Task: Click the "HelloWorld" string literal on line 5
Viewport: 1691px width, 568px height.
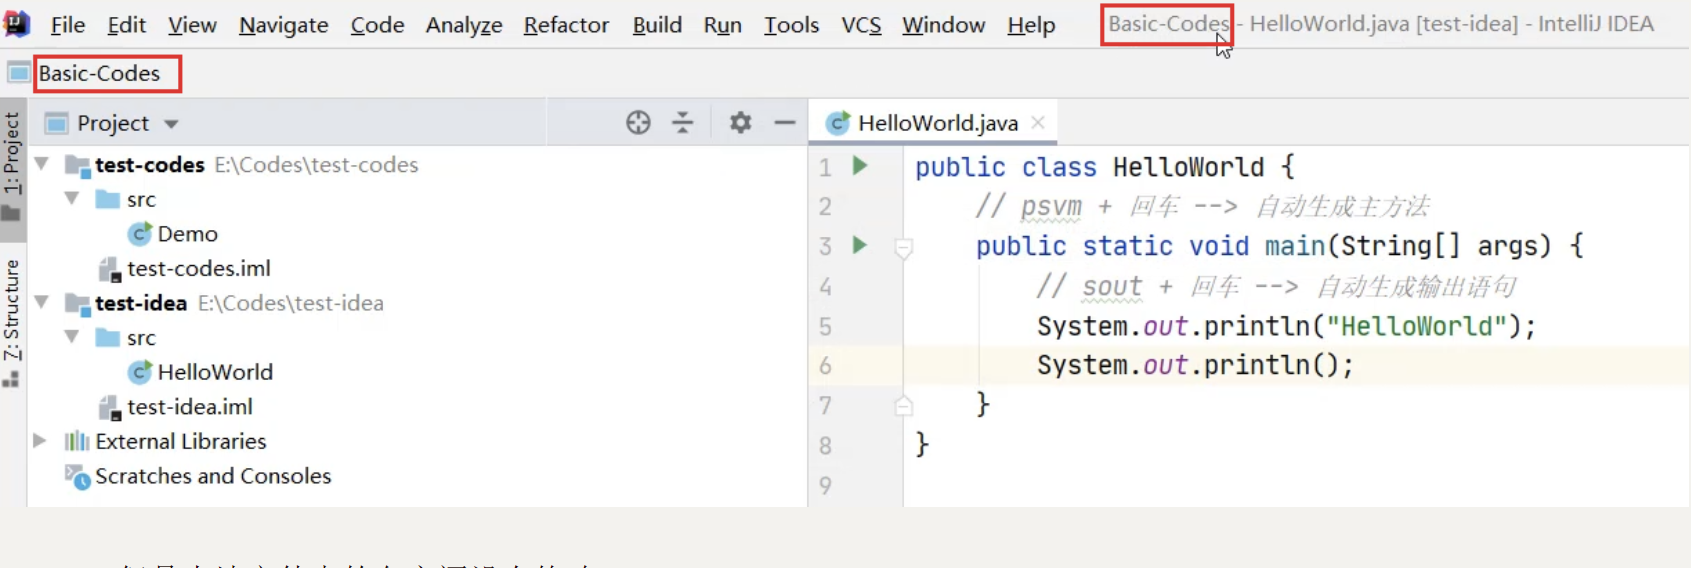Action: 1416,326
